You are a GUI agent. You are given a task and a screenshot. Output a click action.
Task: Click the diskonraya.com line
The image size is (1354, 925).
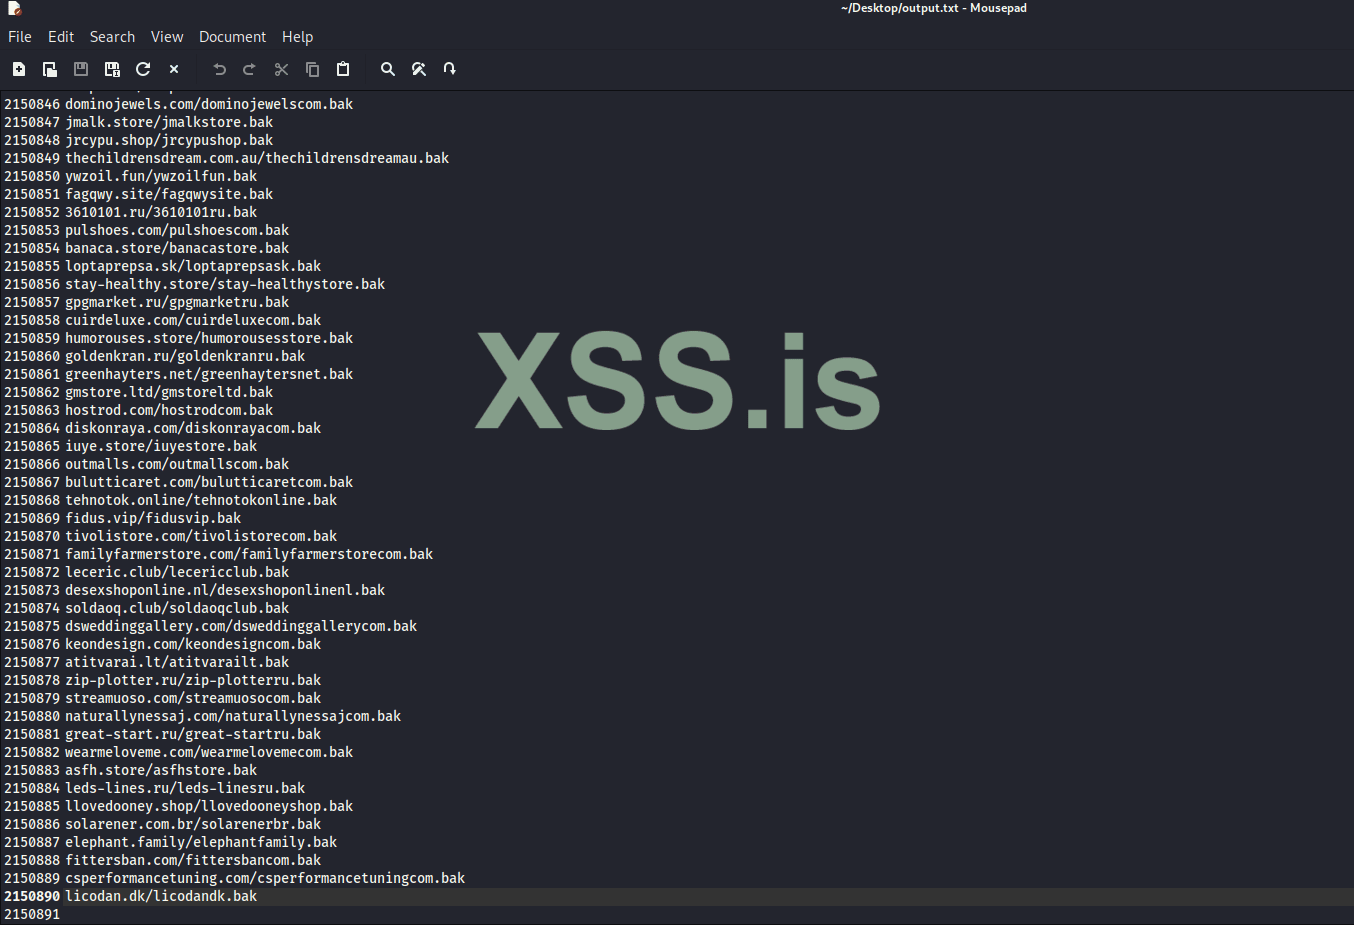click(x=193, y=428)
